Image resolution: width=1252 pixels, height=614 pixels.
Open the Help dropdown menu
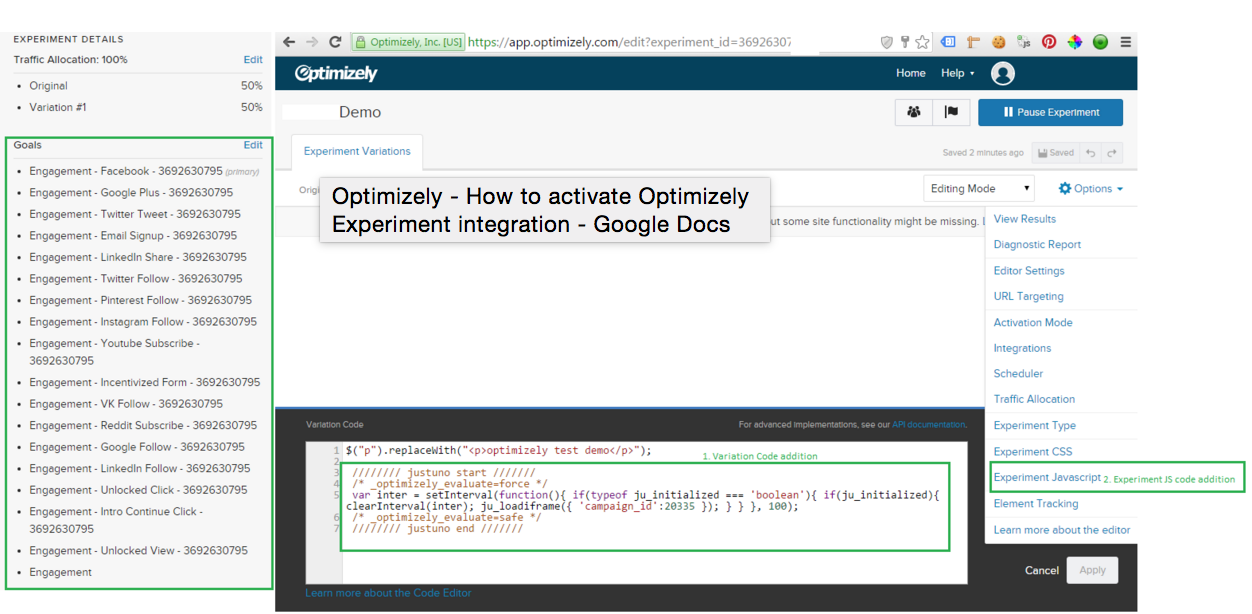tap(957, 73)
